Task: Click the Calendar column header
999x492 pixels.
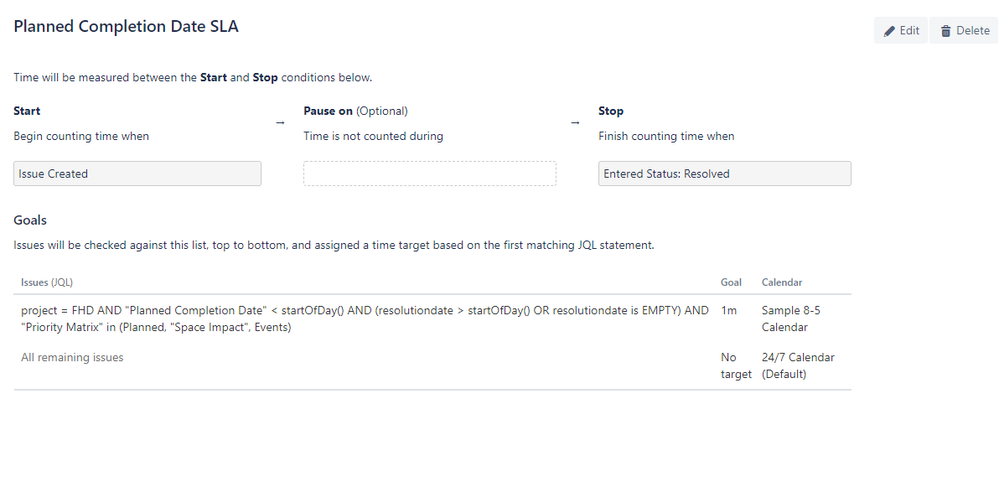Action: click(x=782, y=282)
